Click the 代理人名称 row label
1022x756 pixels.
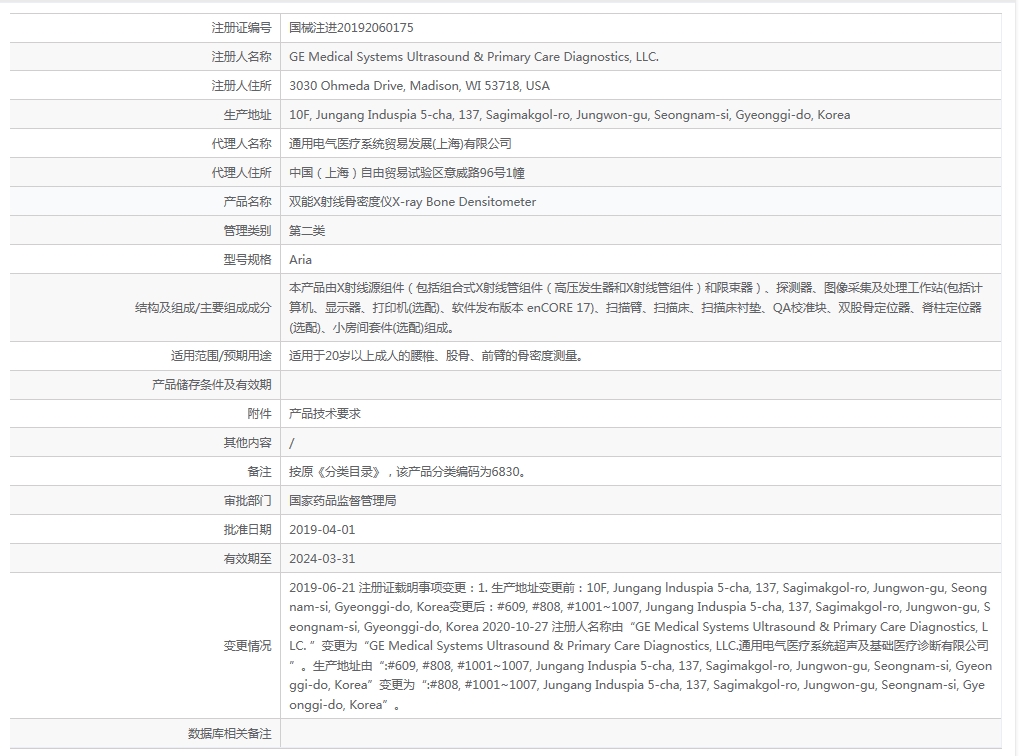pyautogui.click(x=241, y=143)
